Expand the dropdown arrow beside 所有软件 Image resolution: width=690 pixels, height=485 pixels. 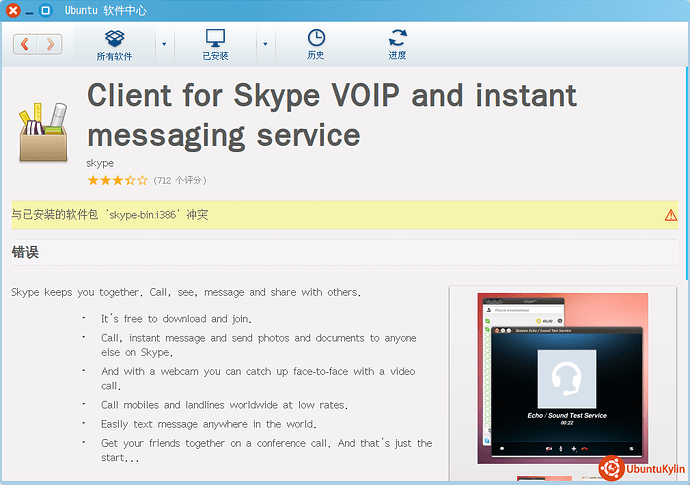coord(164,44)
